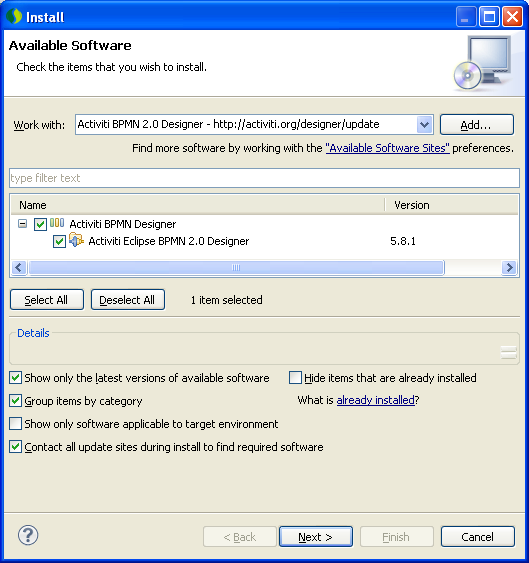Toggle Group items by category checkbox
The height and width of the screenshot is (563, 529).
tap(15, 401)
